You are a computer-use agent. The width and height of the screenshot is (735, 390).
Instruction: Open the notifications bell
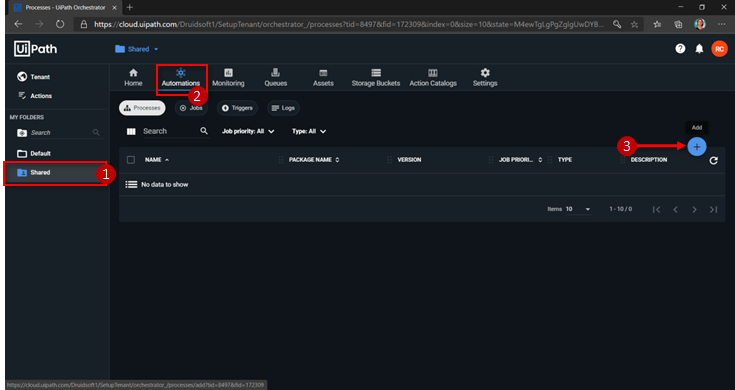tap(699, 49)
